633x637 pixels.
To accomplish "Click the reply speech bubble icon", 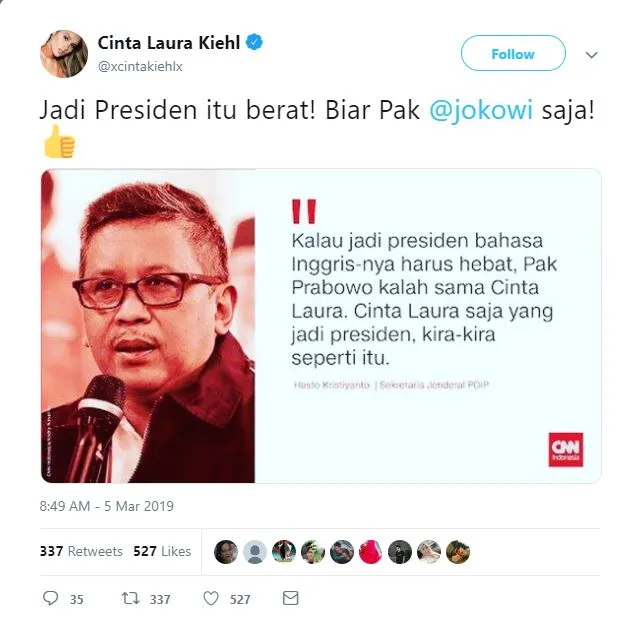I will [51, 598].
